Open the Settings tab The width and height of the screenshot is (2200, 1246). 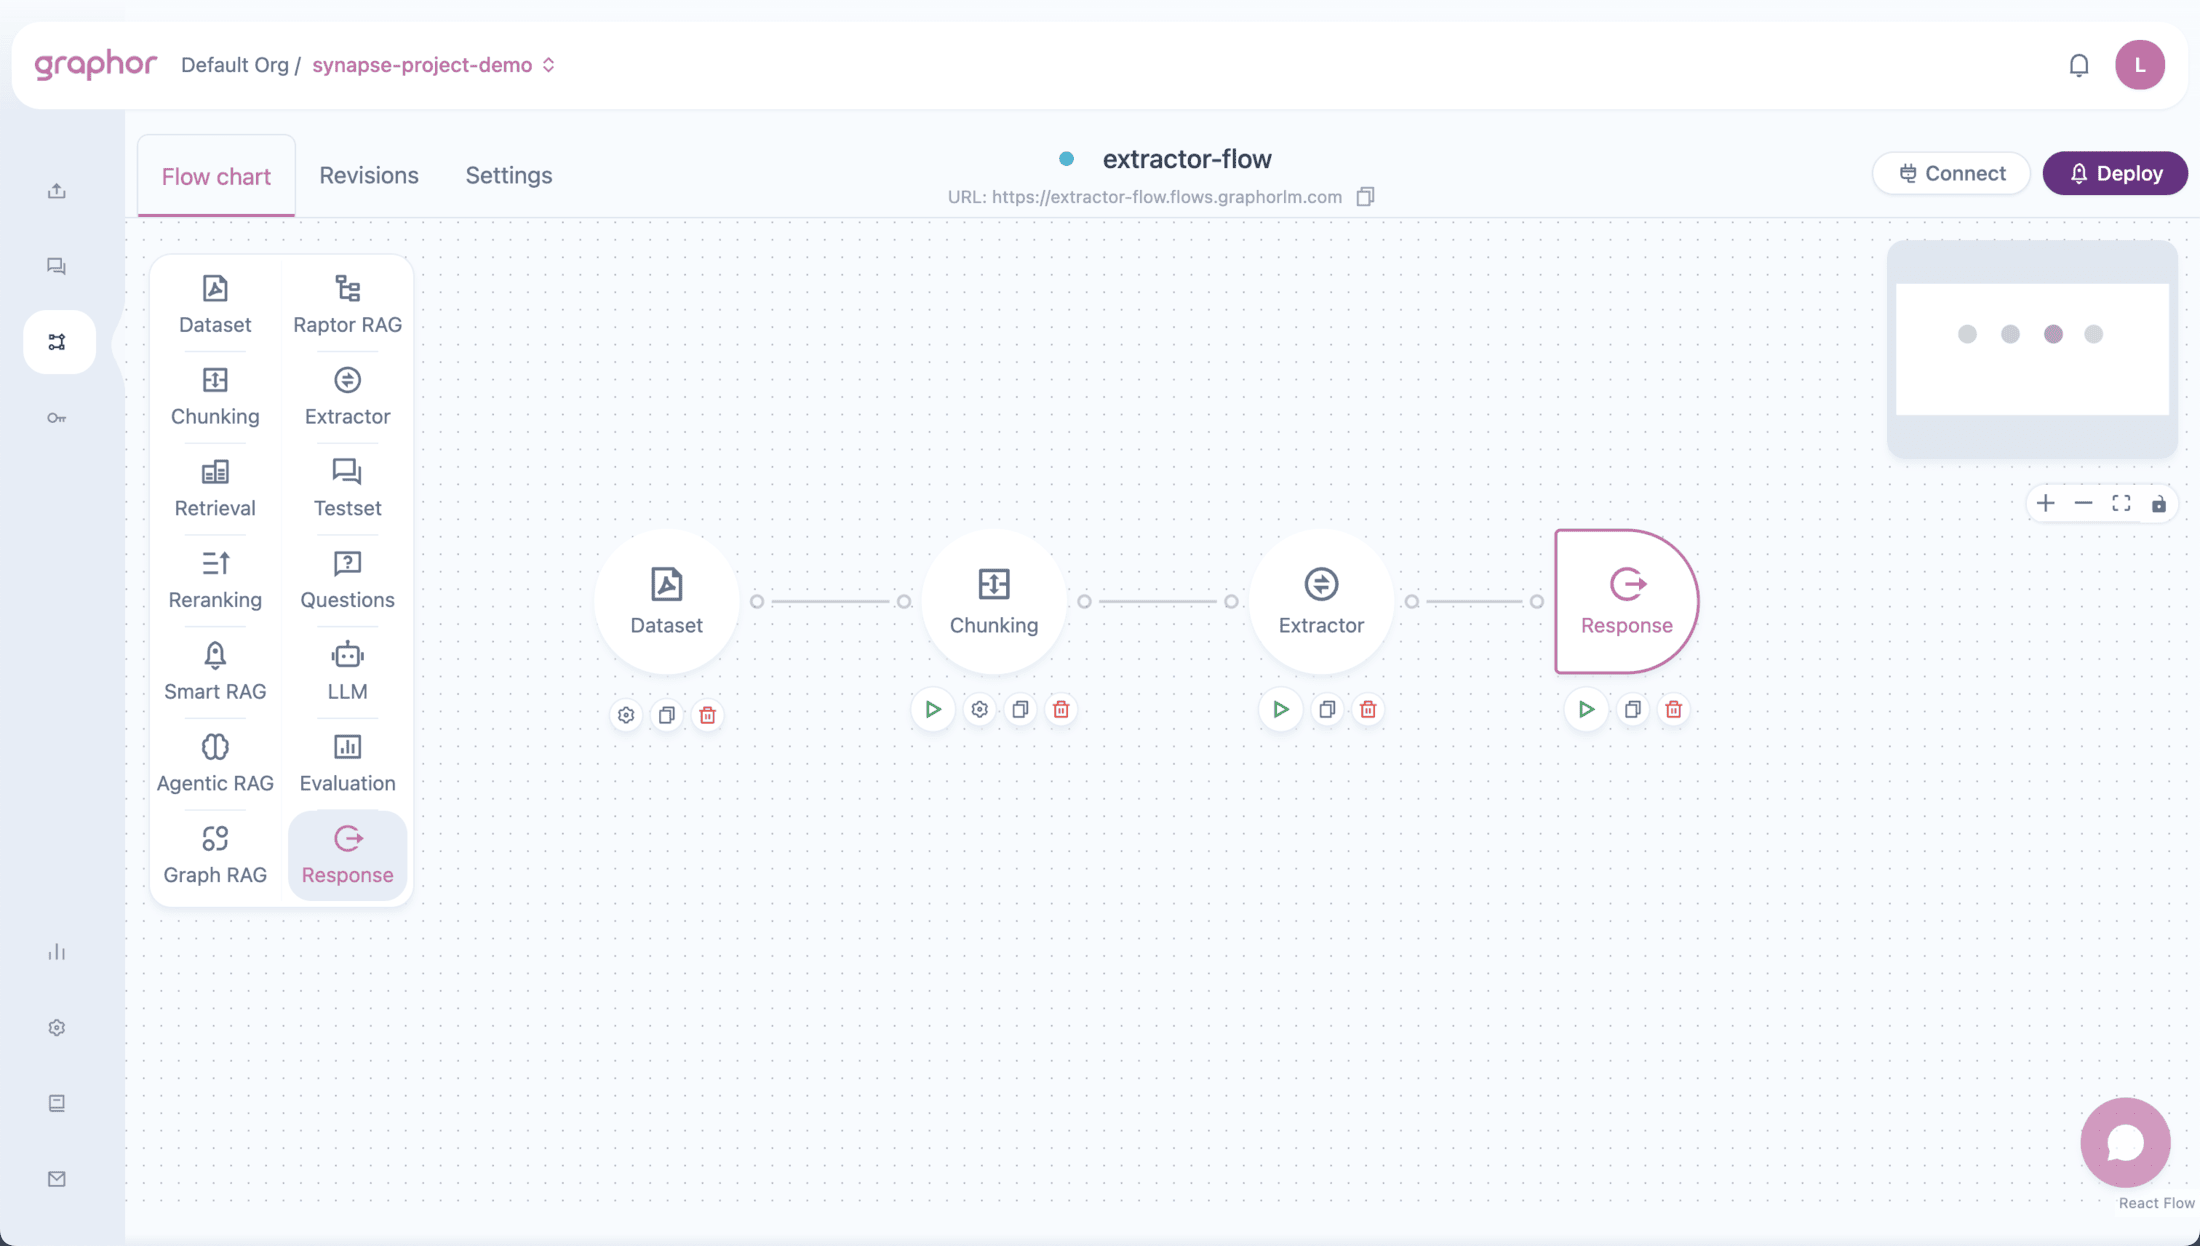(508, 176)
